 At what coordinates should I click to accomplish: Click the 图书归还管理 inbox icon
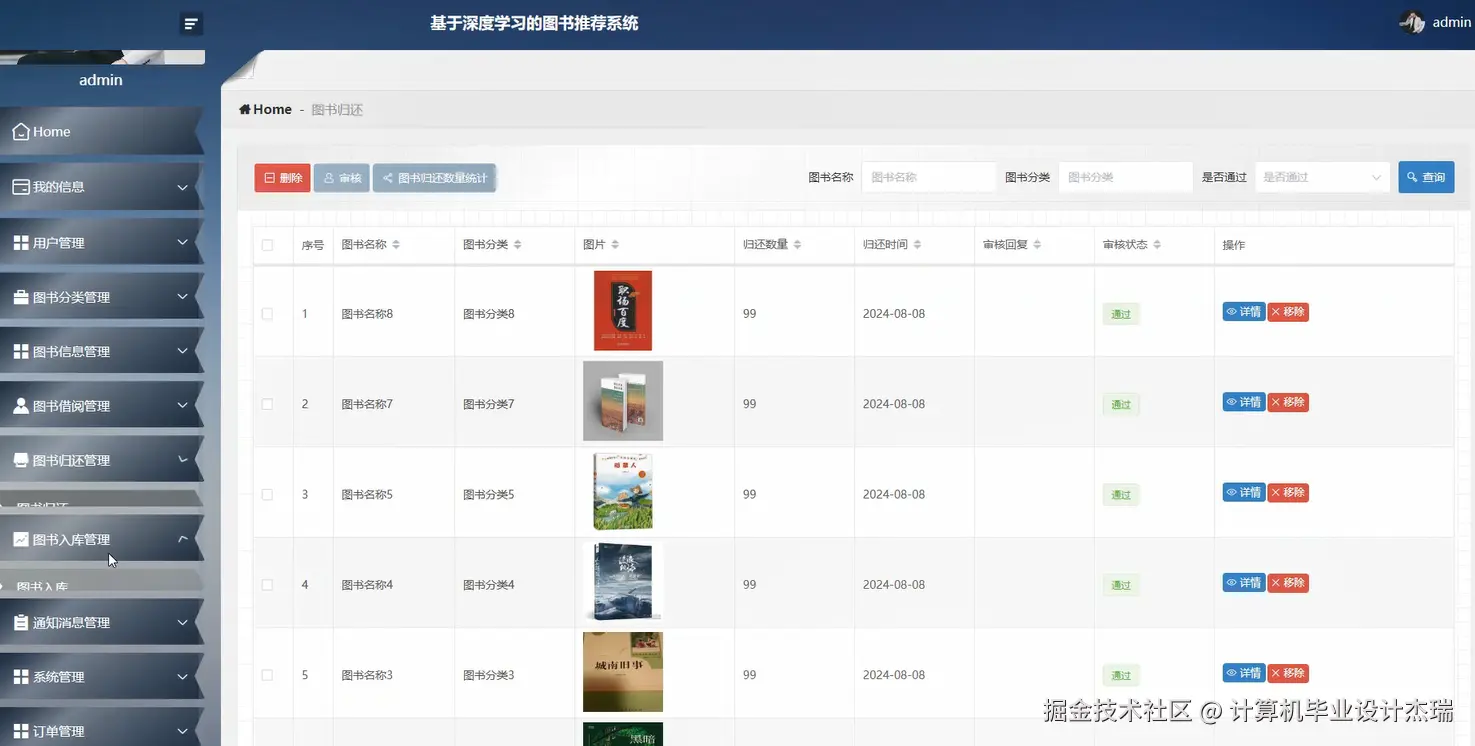pos(20,460)
